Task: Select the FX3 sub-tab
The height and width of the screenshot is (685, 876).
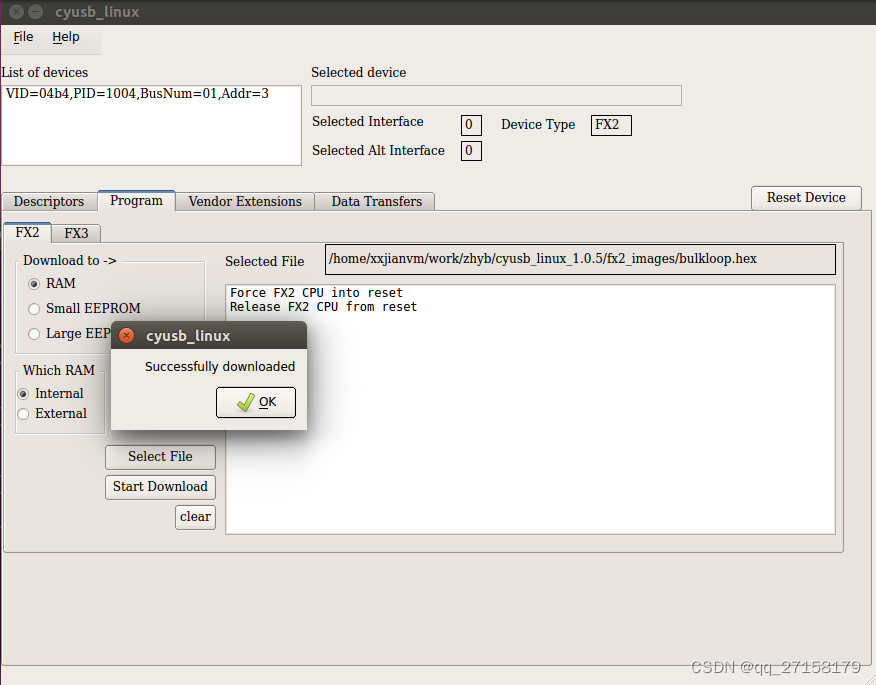Action: tap(76, 232)
